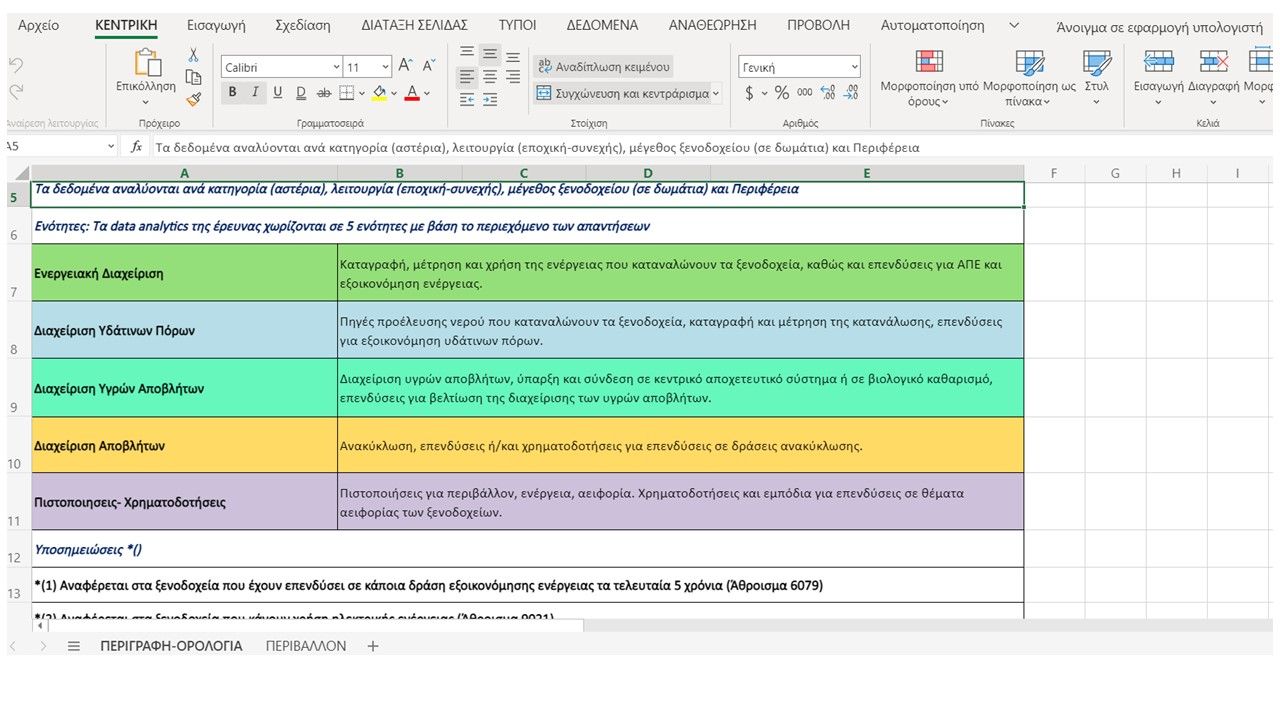
Task: Toggle strikethrough formatting
Action: (x=323, y=93)
